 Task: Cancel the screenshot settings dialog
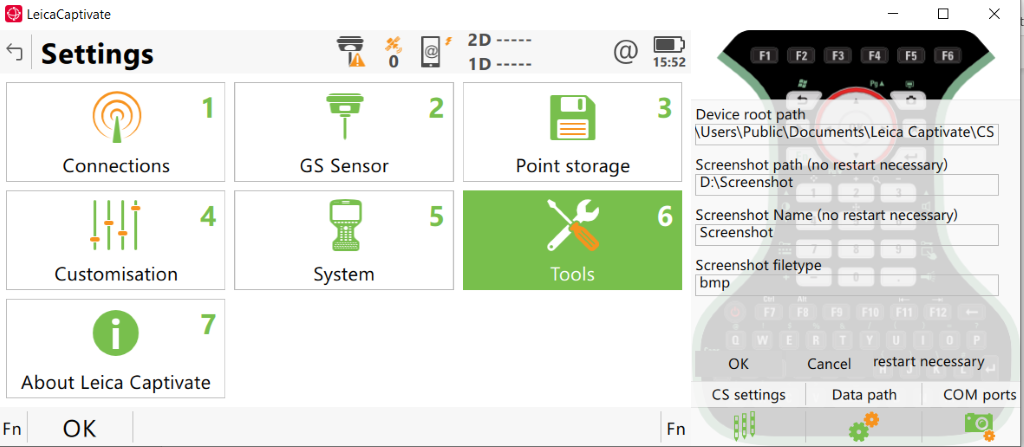pos(829,363)
